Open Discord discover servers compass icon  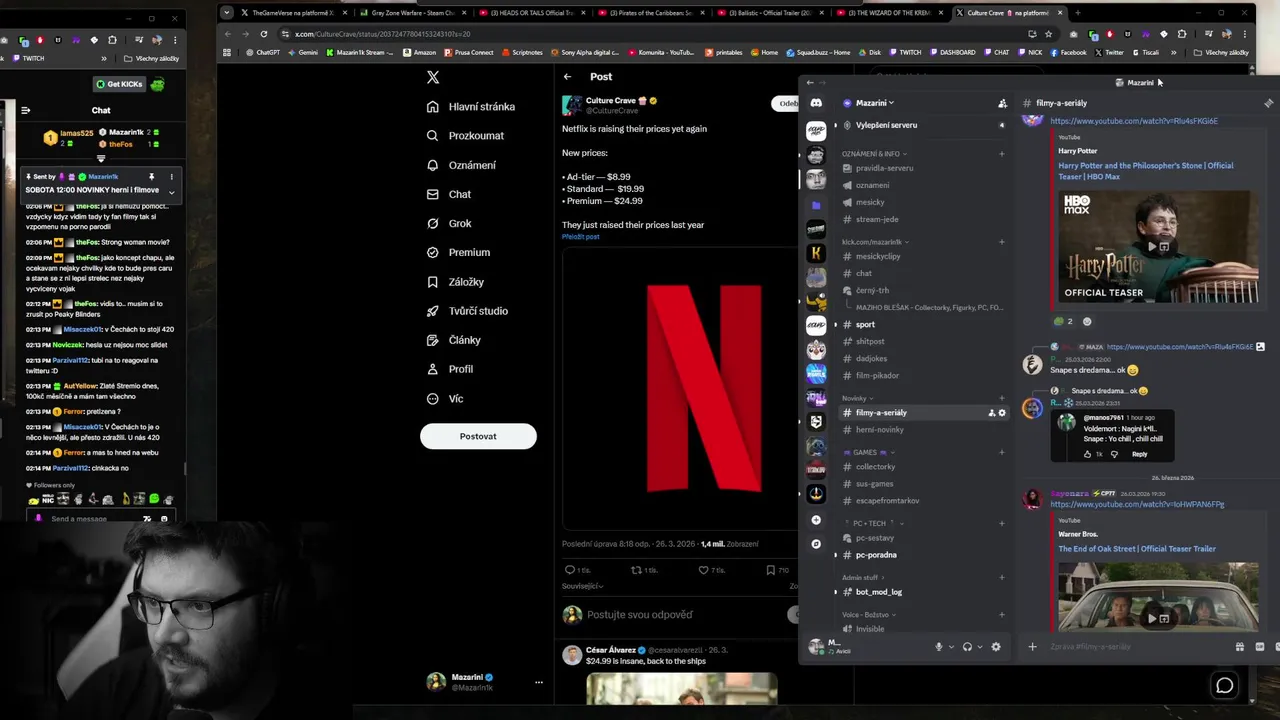point(816,544)
